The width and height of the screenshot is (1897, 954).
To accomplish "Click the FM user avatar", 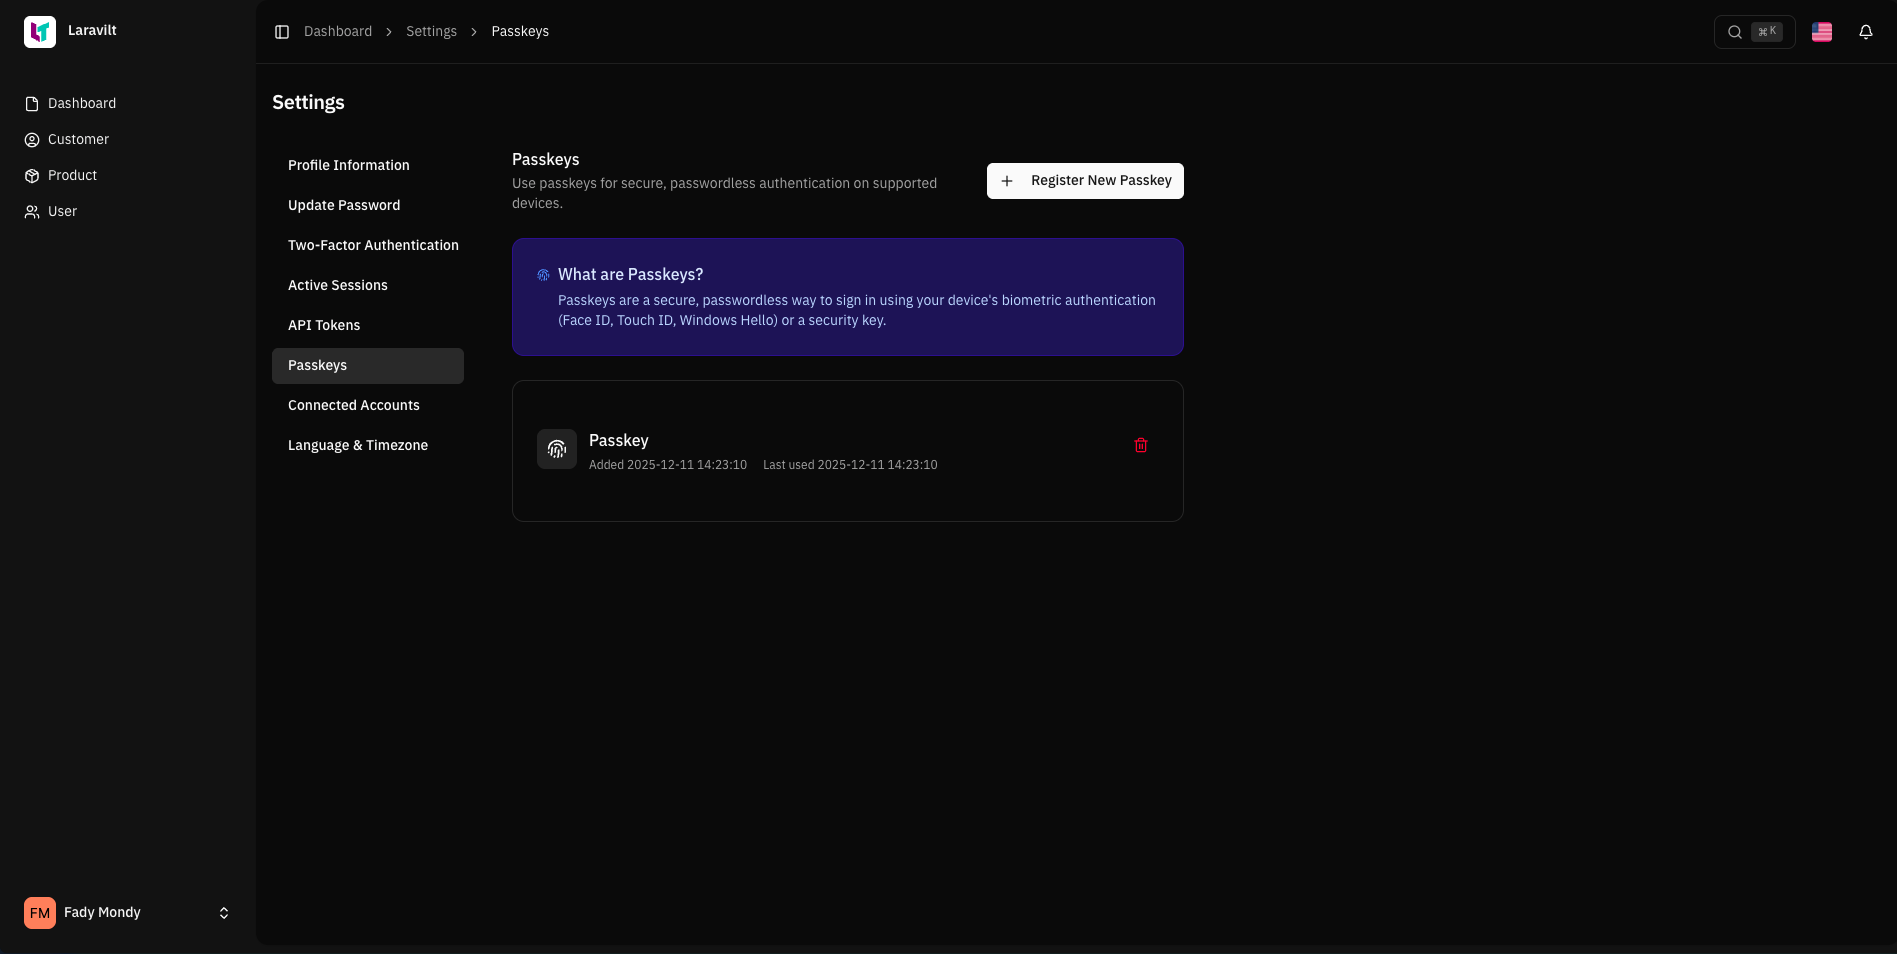I will (40, 912).
